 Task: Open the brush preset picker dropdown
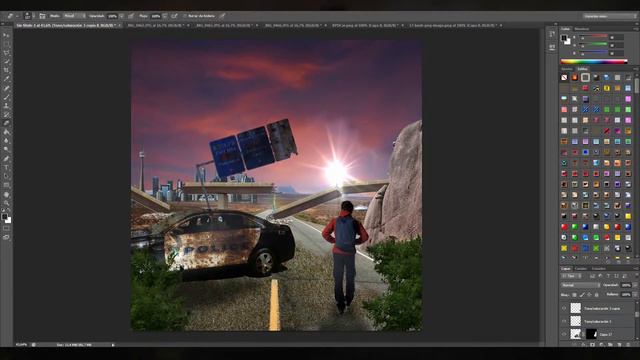point(33,16)
